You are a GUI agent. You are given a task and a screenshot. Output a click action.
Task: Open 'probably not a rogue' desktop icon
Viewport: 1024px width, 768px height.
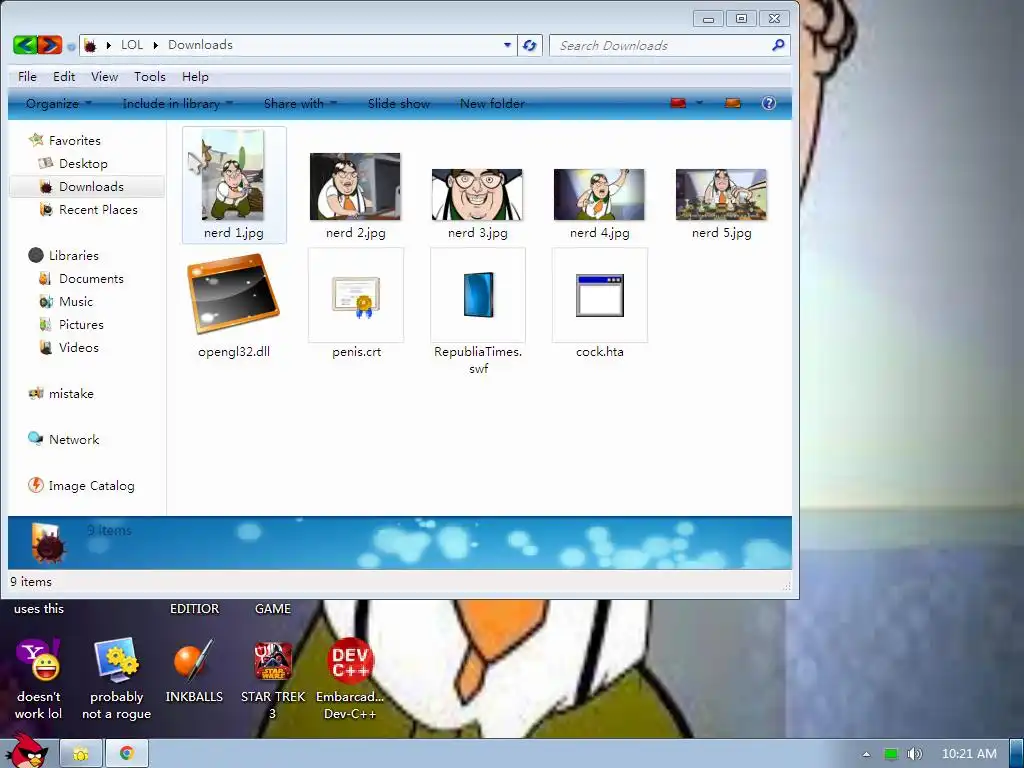pyautogui.click(x=116, y=660)
